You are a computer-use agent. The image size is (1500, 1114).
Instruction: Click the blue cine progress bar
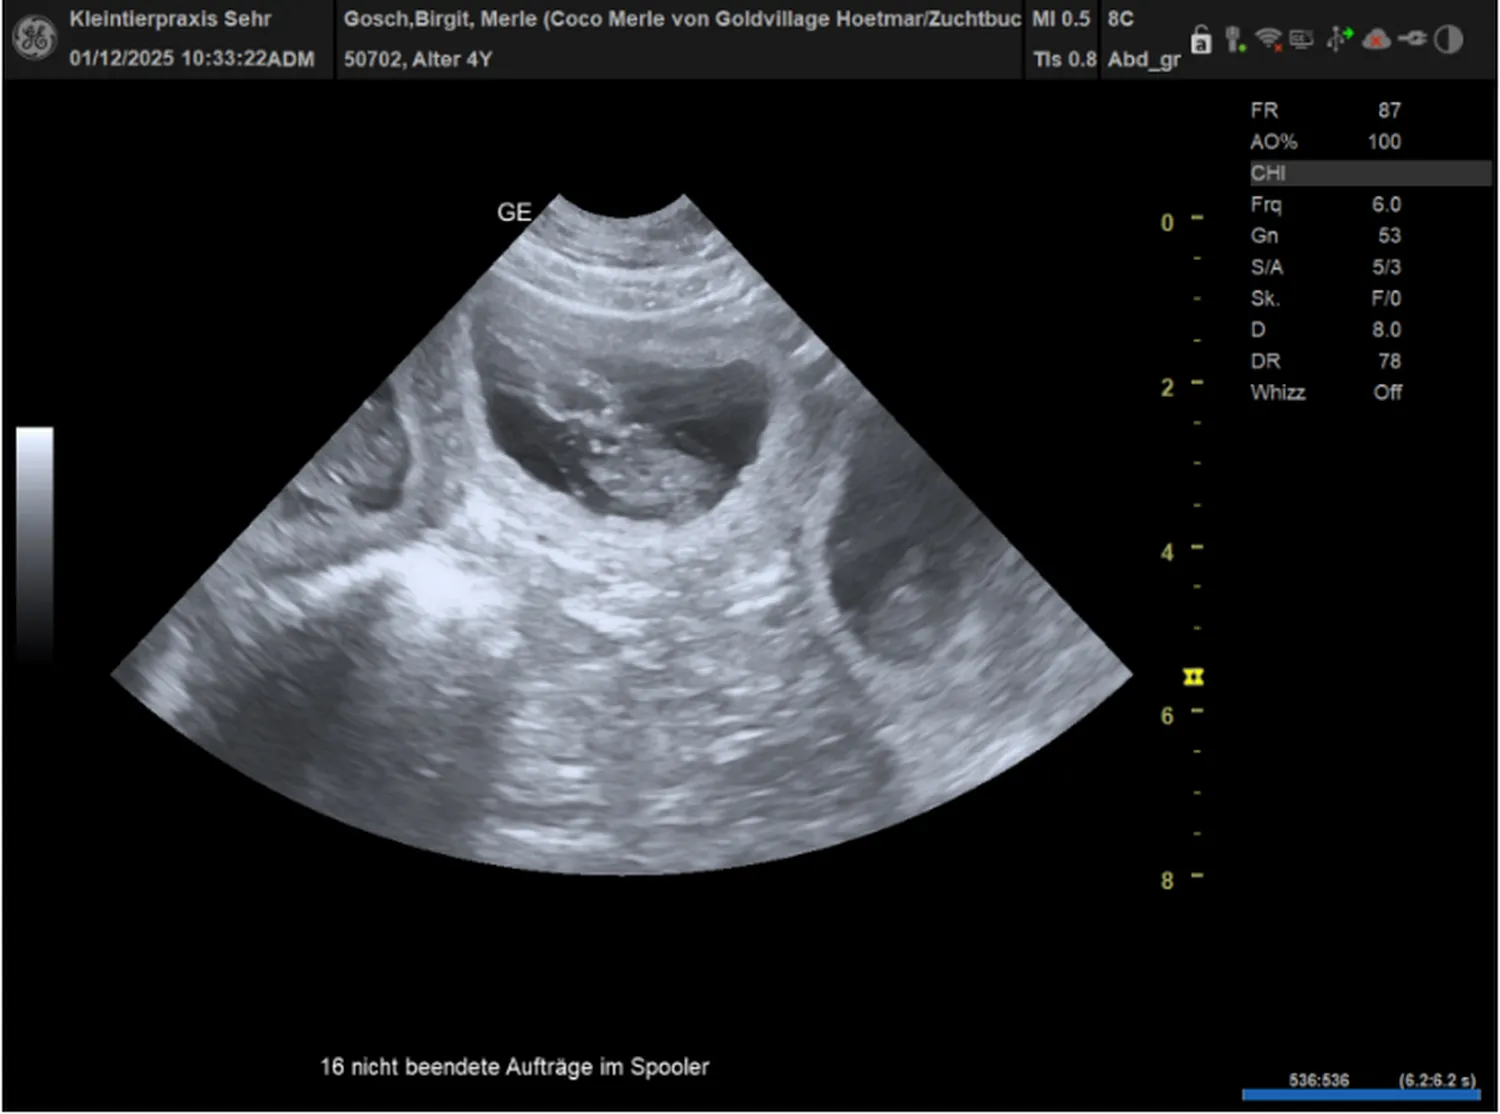(x=1360, y=1095)
